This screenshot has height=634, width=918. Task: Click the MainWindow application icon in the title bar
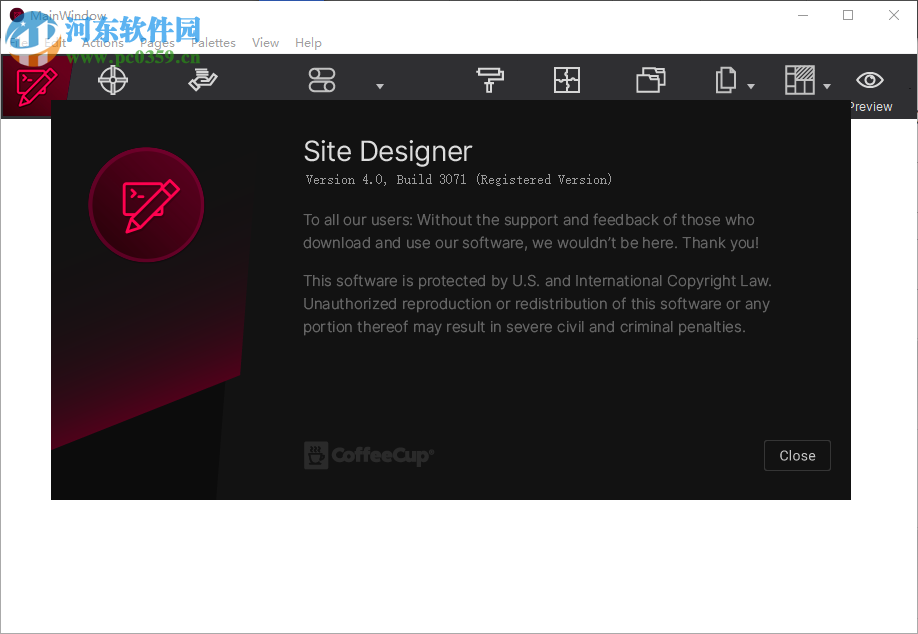(15, 15)
